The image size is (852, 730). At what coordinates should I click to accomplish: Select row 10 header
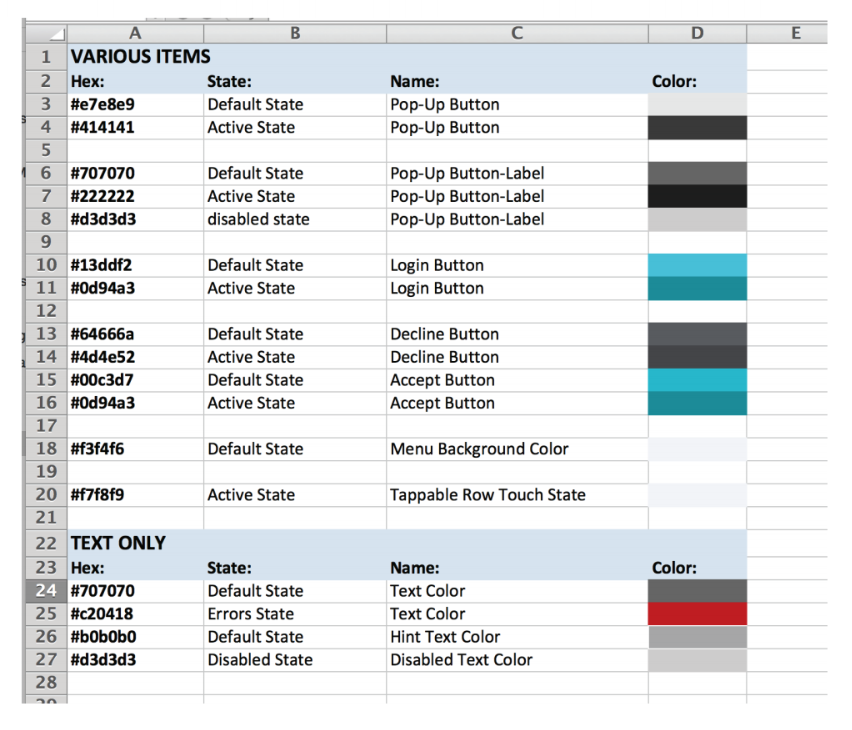coord(46,265)
